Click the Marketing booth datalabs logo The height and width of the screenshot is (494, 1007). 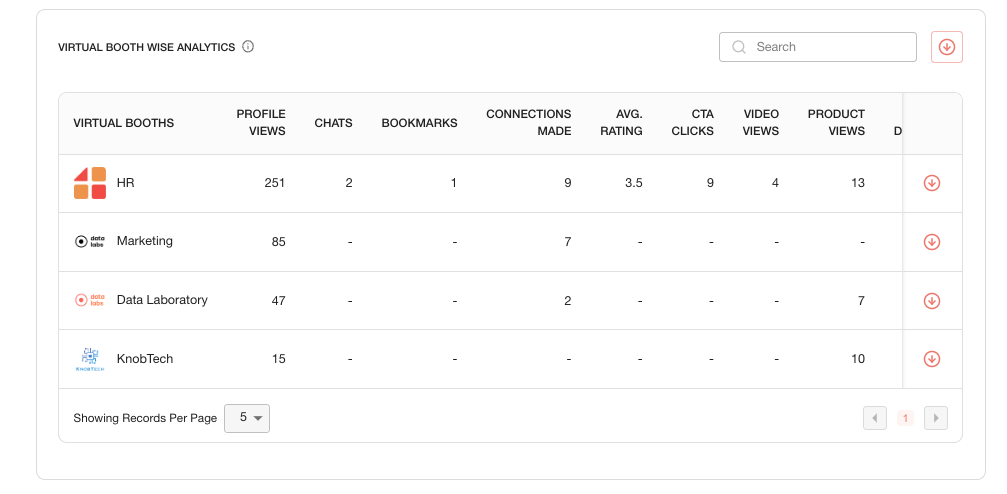90,241
